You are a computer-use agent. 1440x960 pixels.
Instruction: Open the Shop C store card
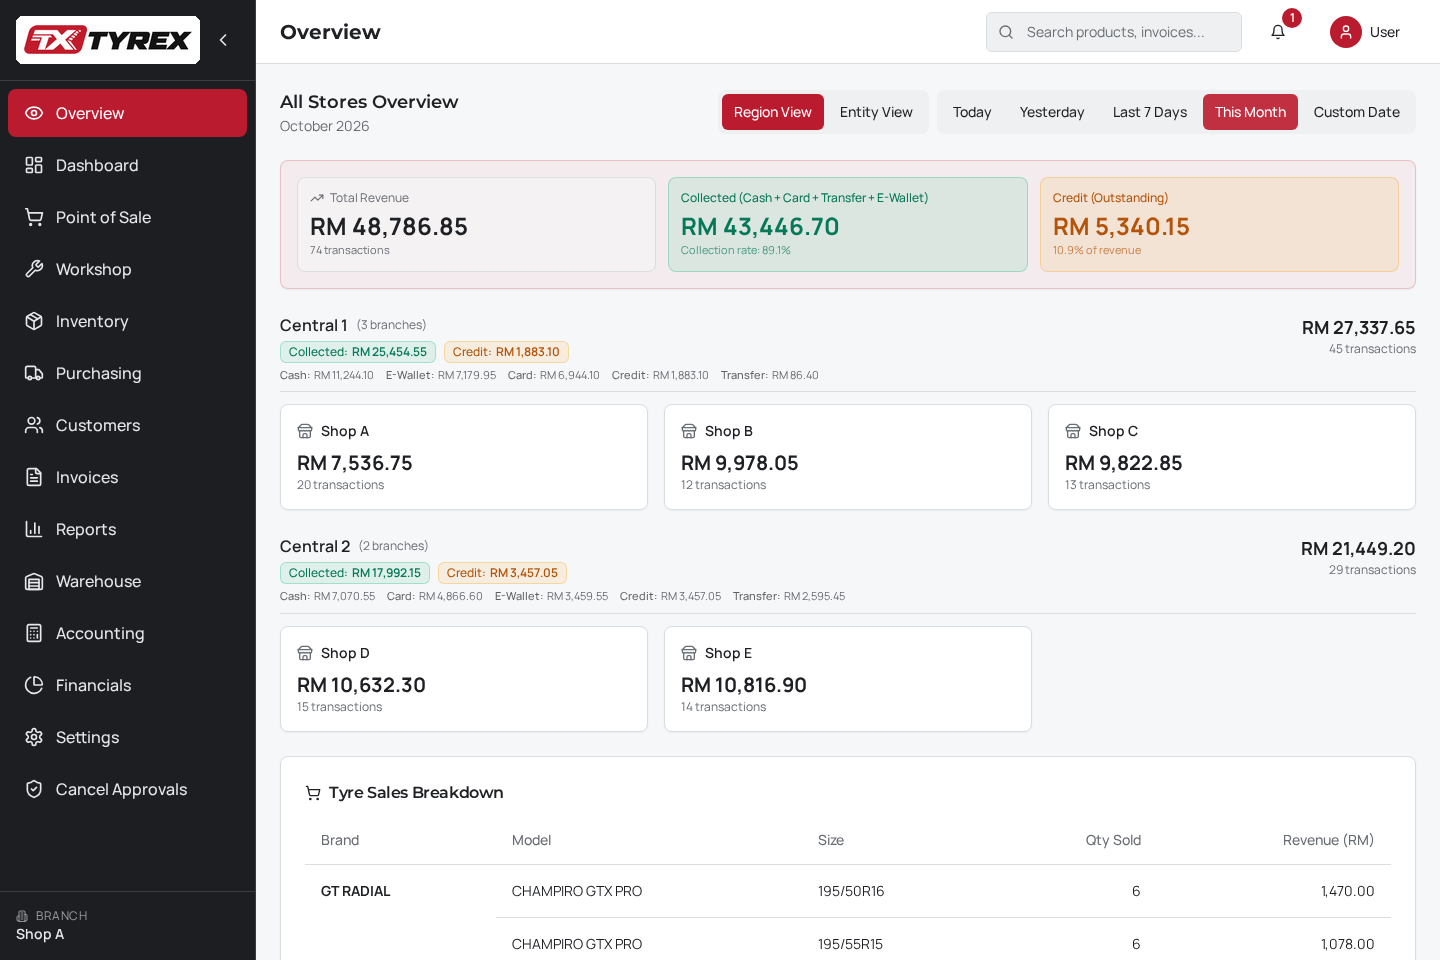tap(1232, 457)
